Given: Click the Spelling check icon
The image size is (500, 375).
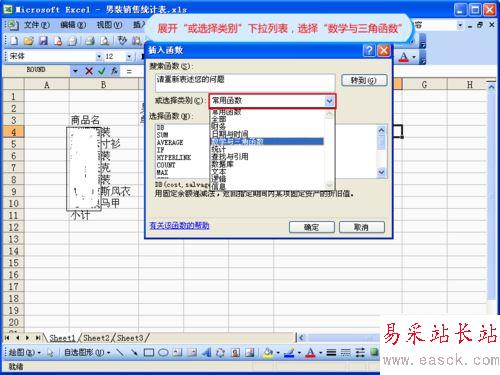Looking at the screenshot, I should [x=122, y=41].
